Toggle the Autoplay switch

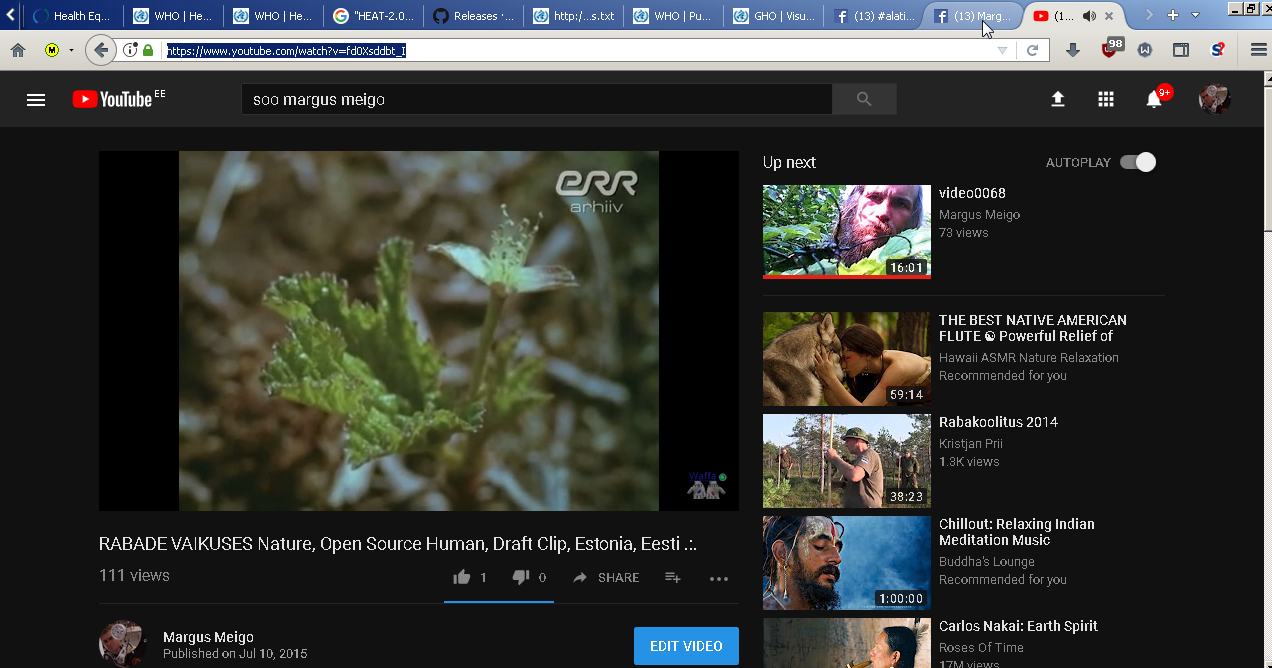tap(1138, 162)
